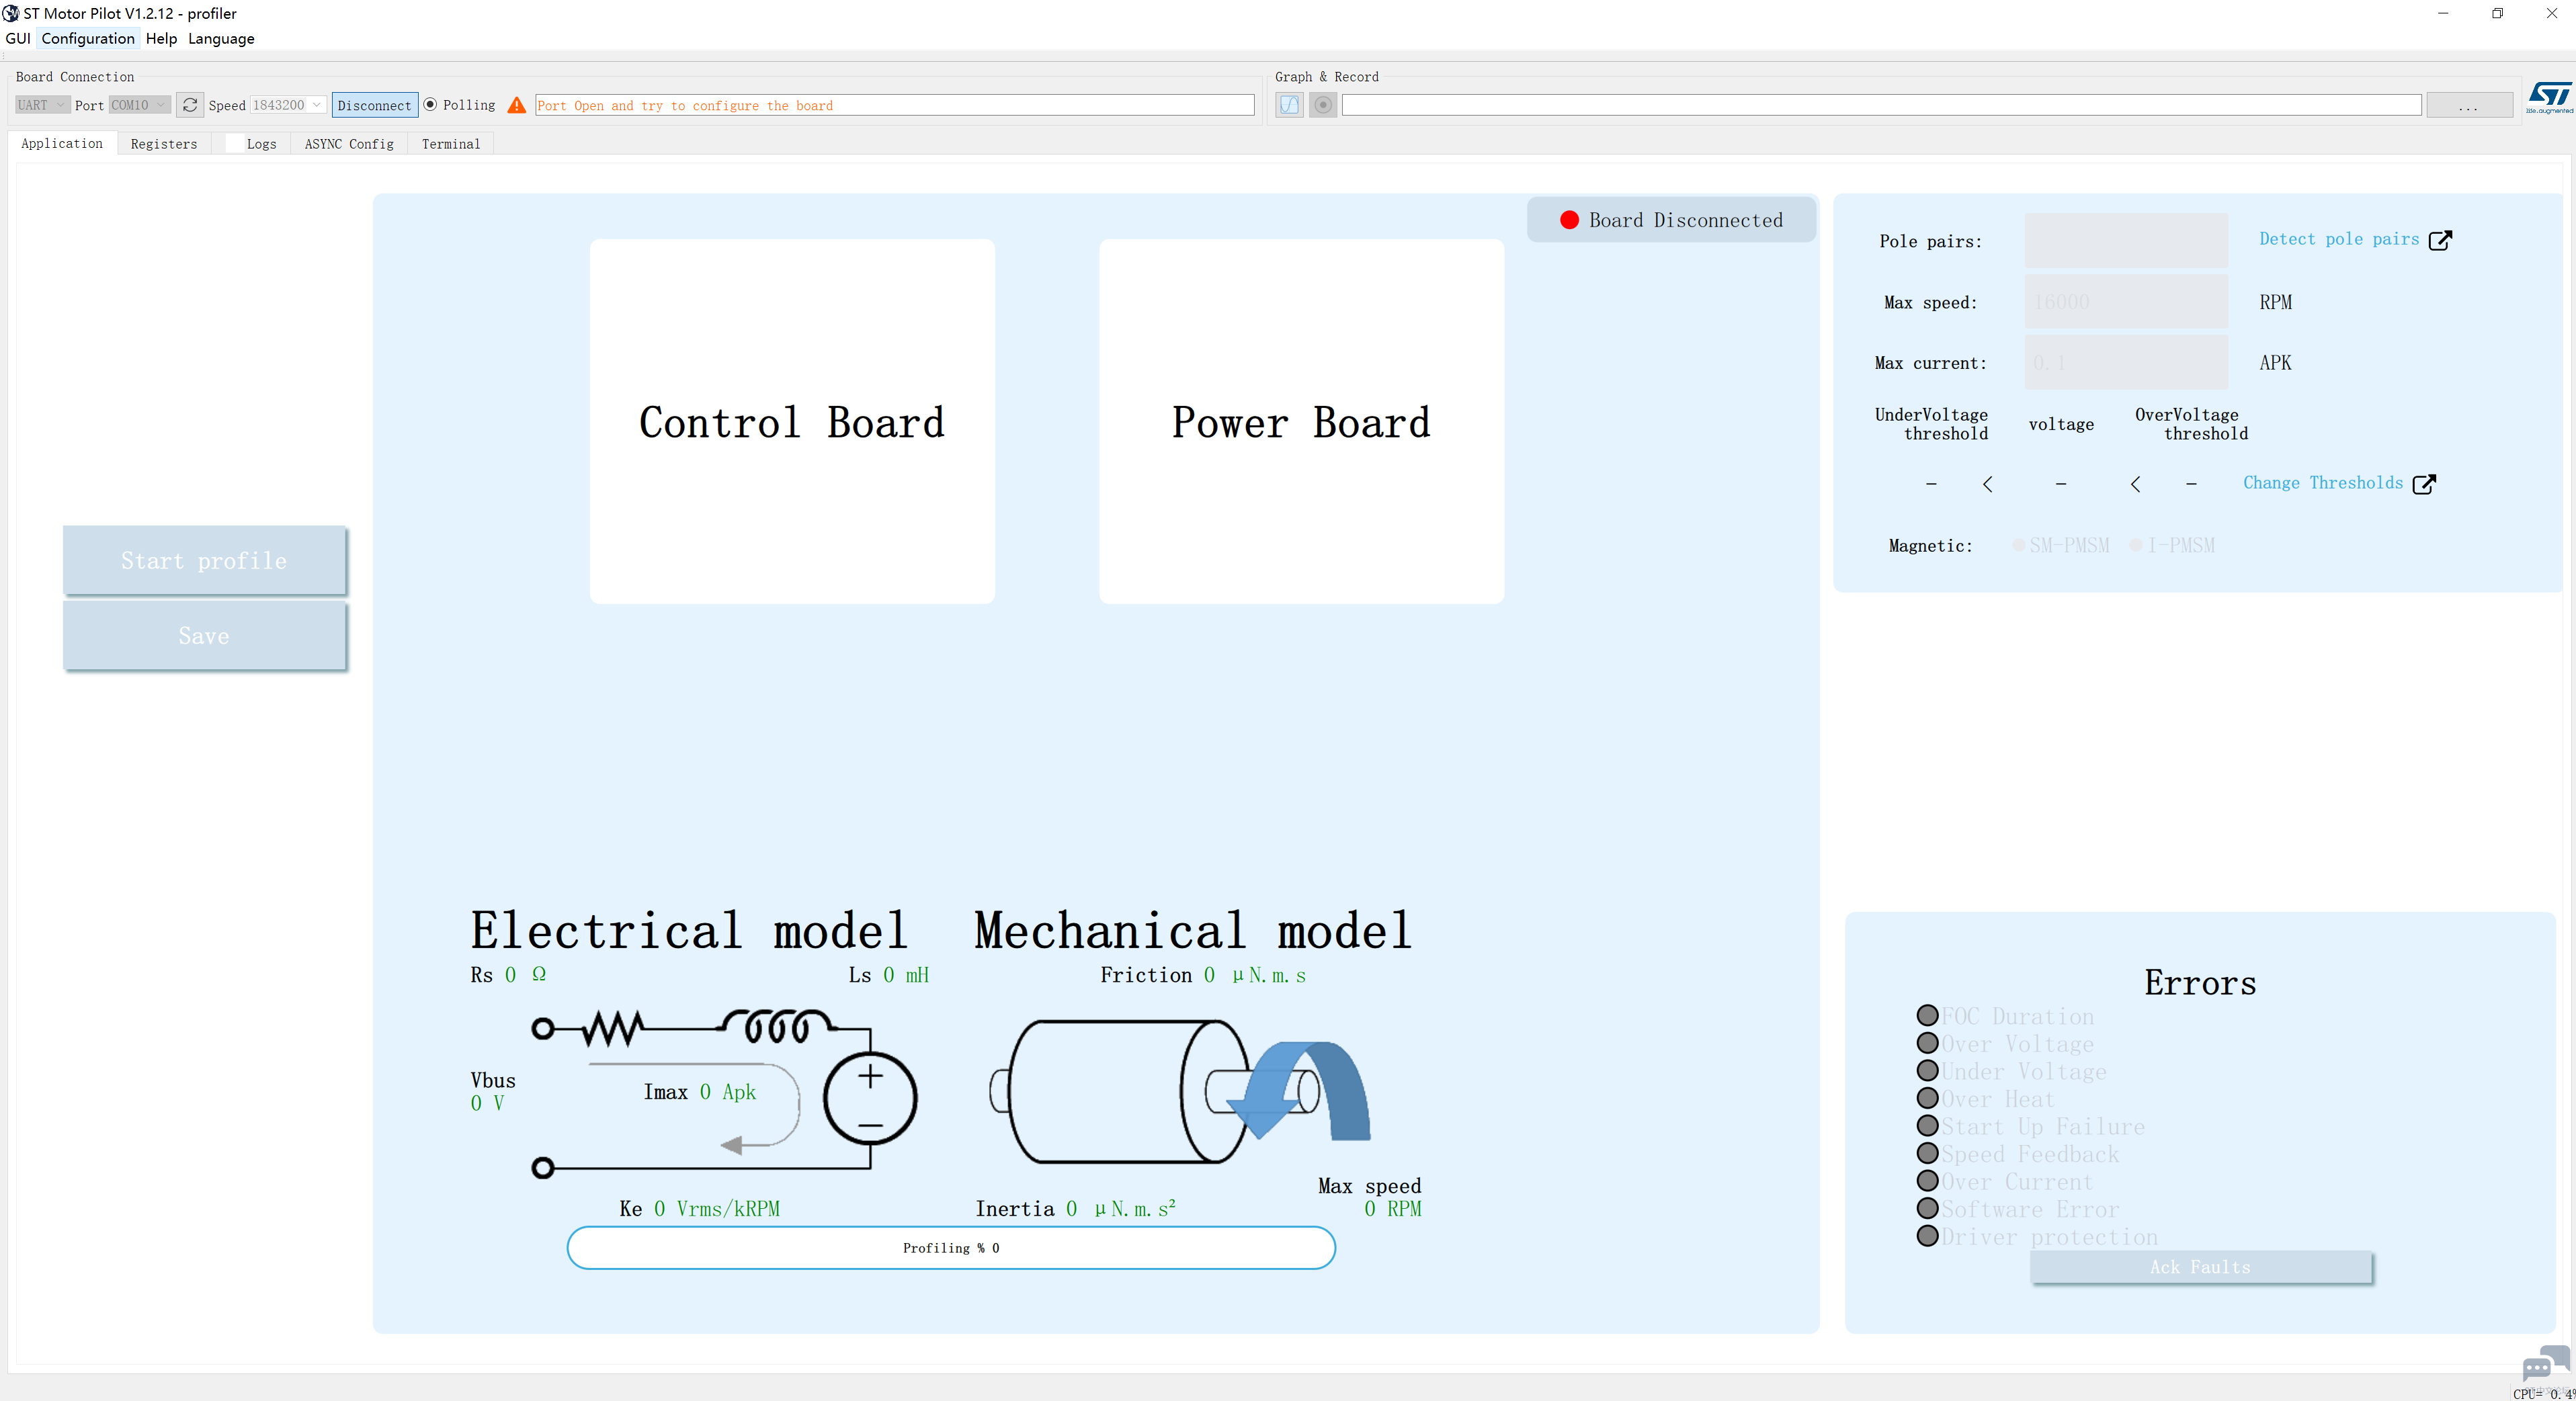Screen dimensions: 2576x1401
Task: Click the external-link icon beside Change Thresholds
Action: (2424, 484)
